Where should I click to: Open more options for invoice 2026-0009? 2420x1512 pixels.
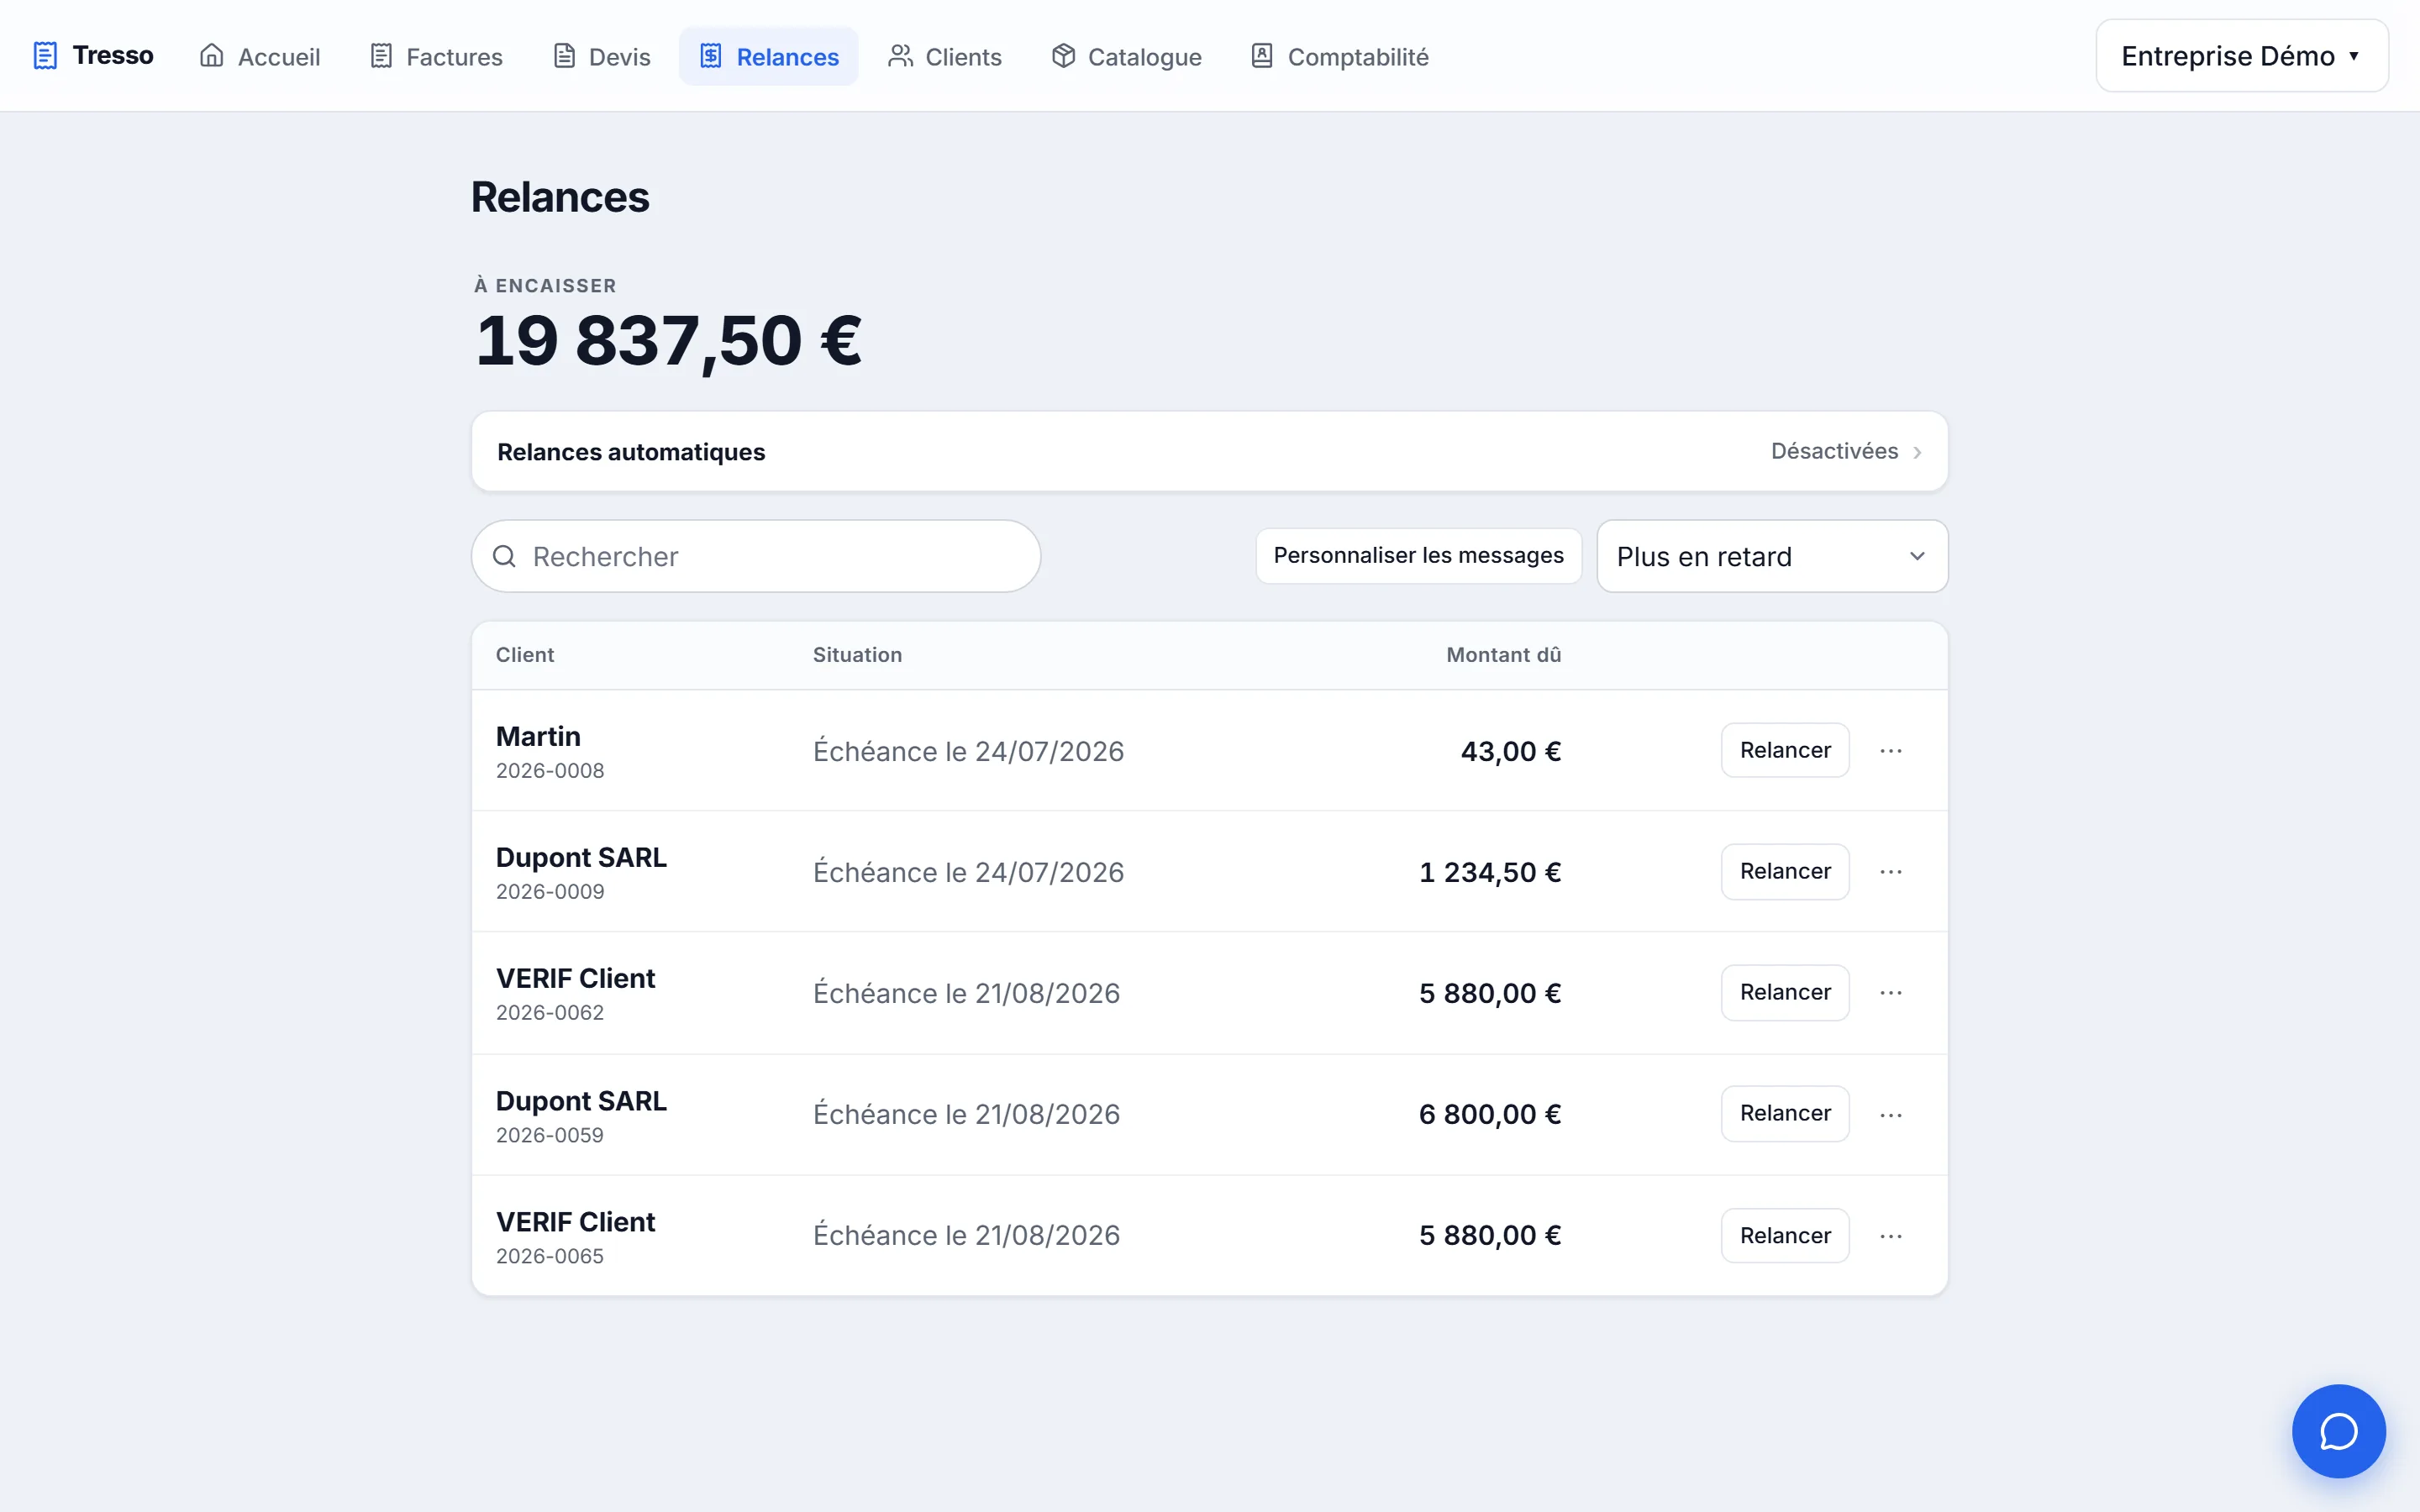1891,872
